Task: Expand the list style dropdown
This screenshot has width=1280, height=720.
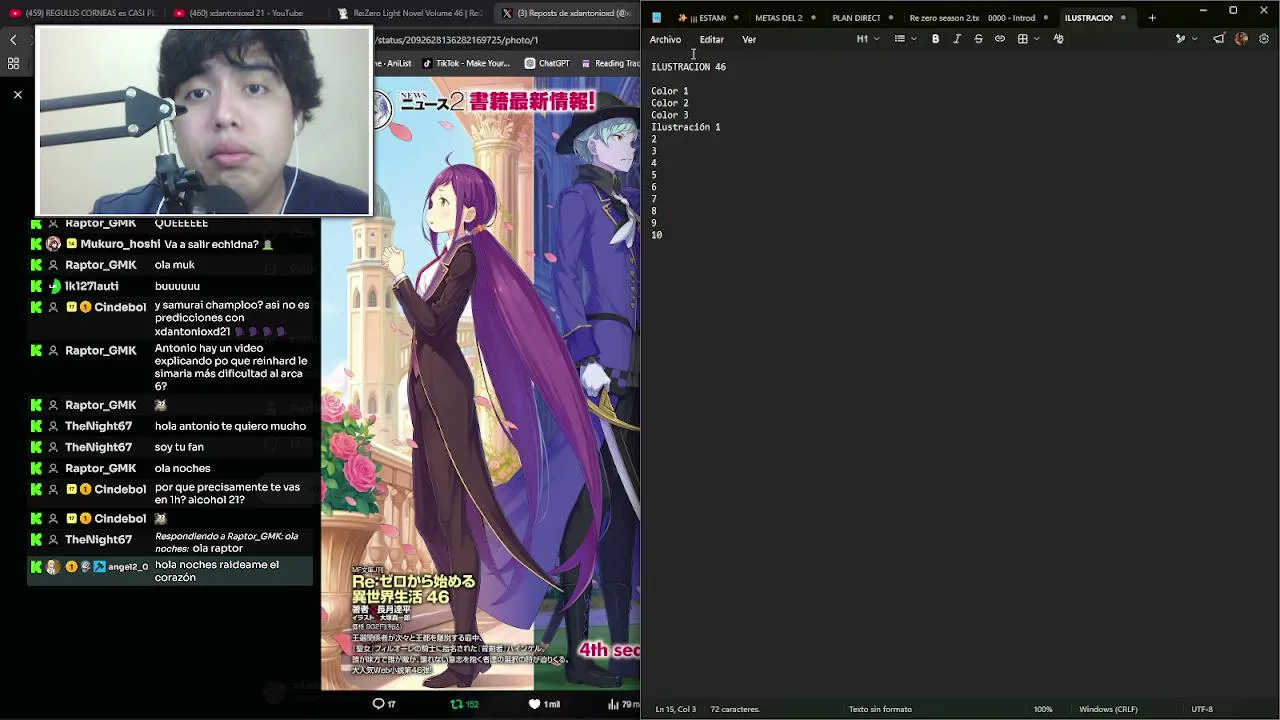Action: [x=906, y=39]
